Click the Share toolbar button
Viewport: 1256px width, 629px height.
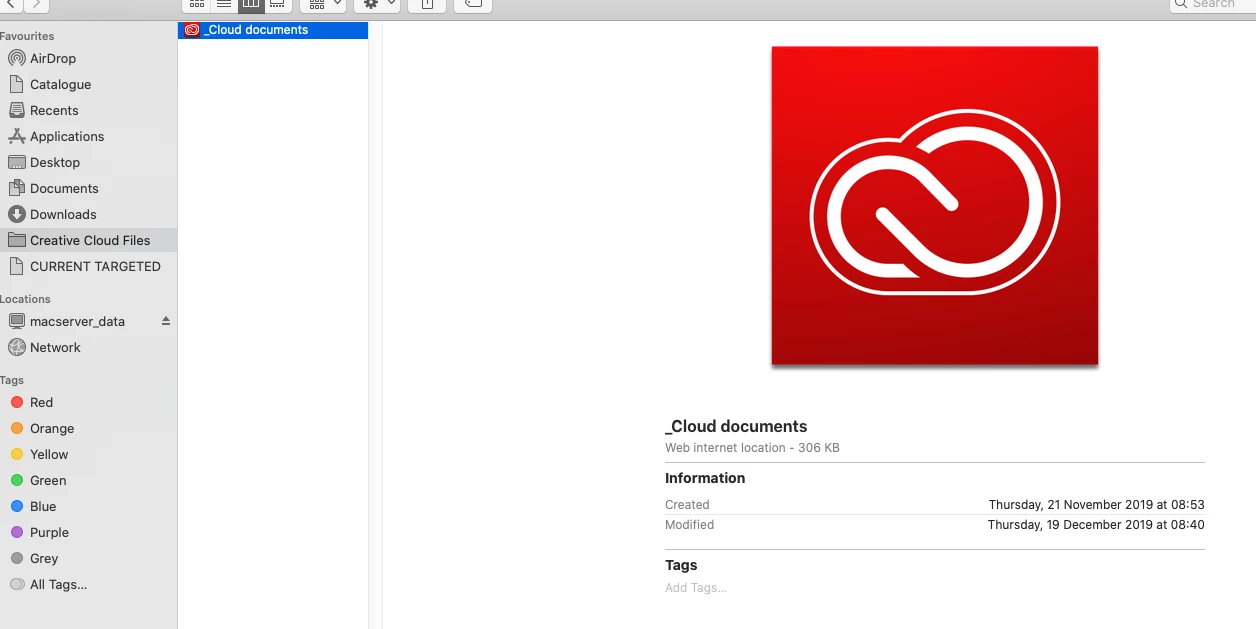[427, 4]
